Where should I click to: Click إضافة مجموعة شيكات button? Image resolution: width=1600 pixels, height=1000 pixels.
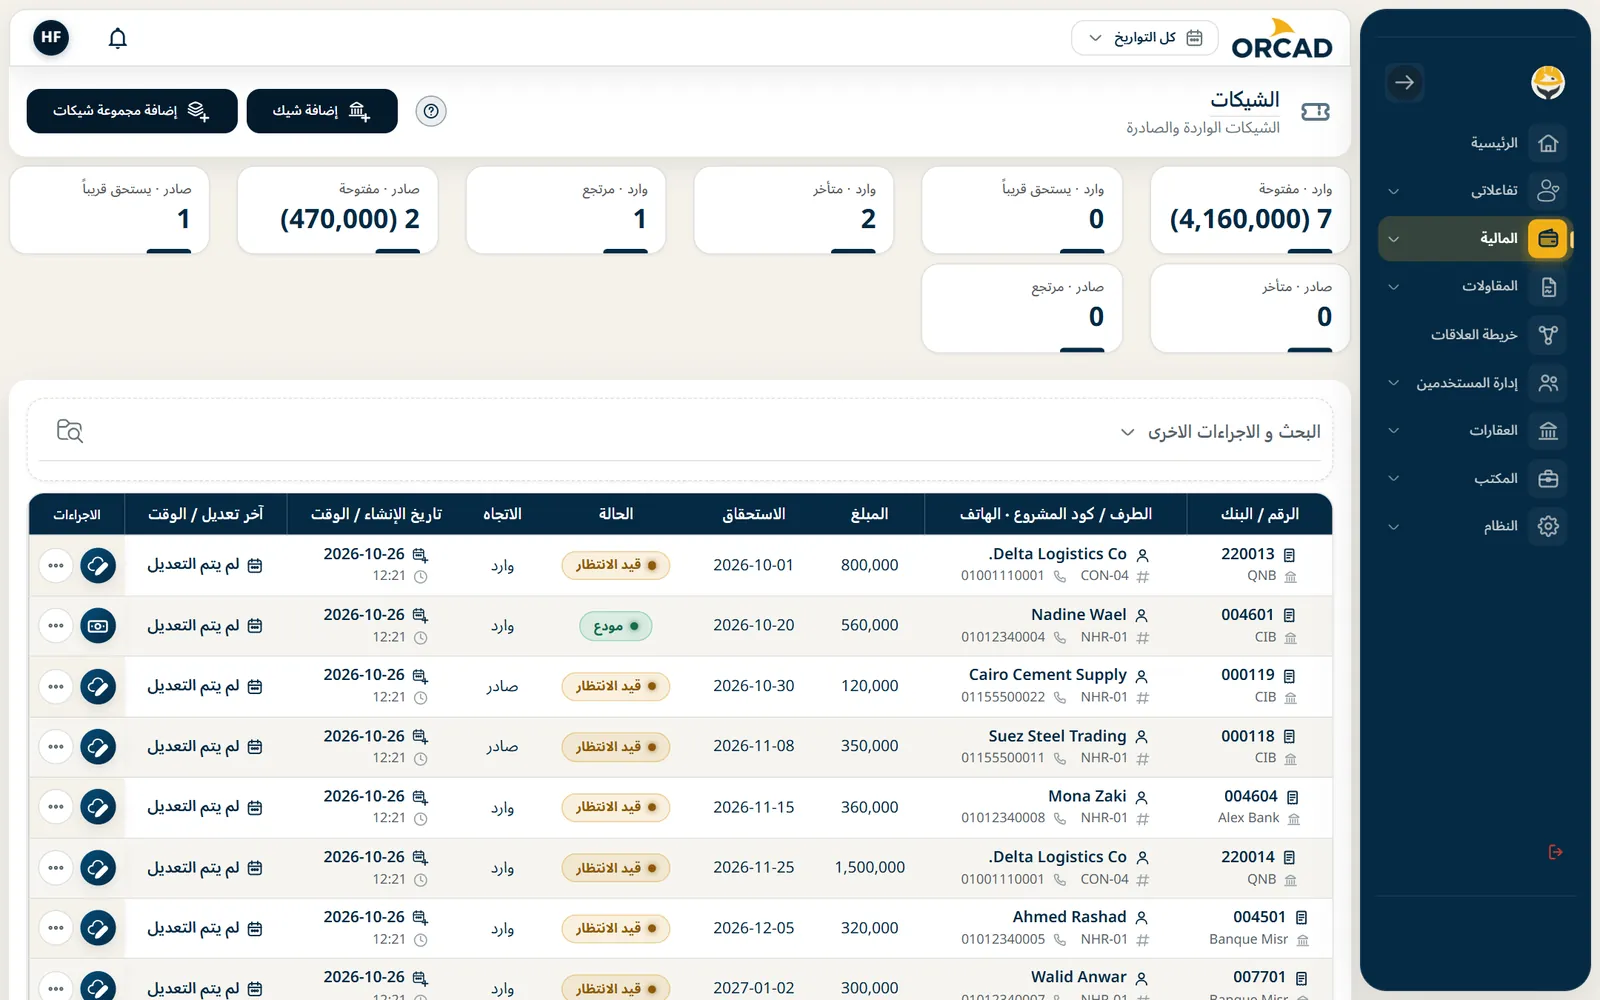click(132, 111)
